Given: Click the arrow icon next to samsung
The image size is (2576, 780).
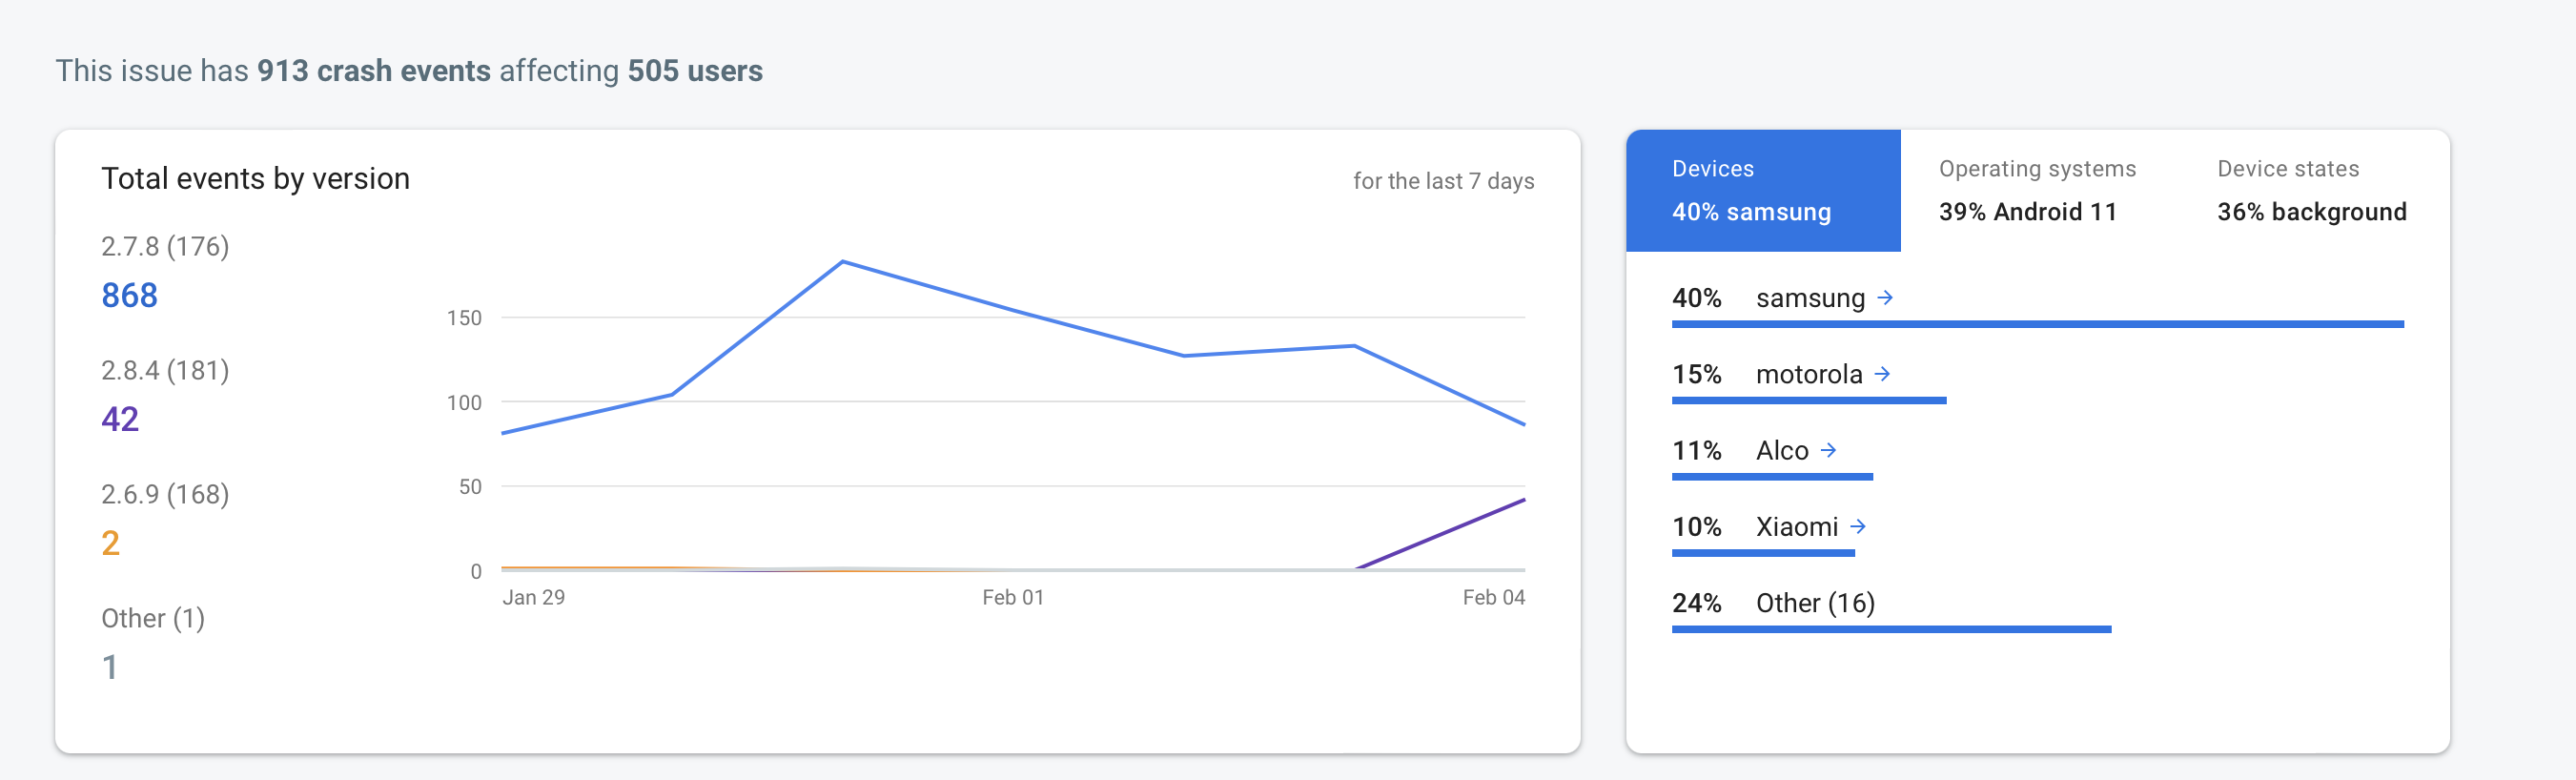Looking at the screenshot, I should coord(1885,298).
